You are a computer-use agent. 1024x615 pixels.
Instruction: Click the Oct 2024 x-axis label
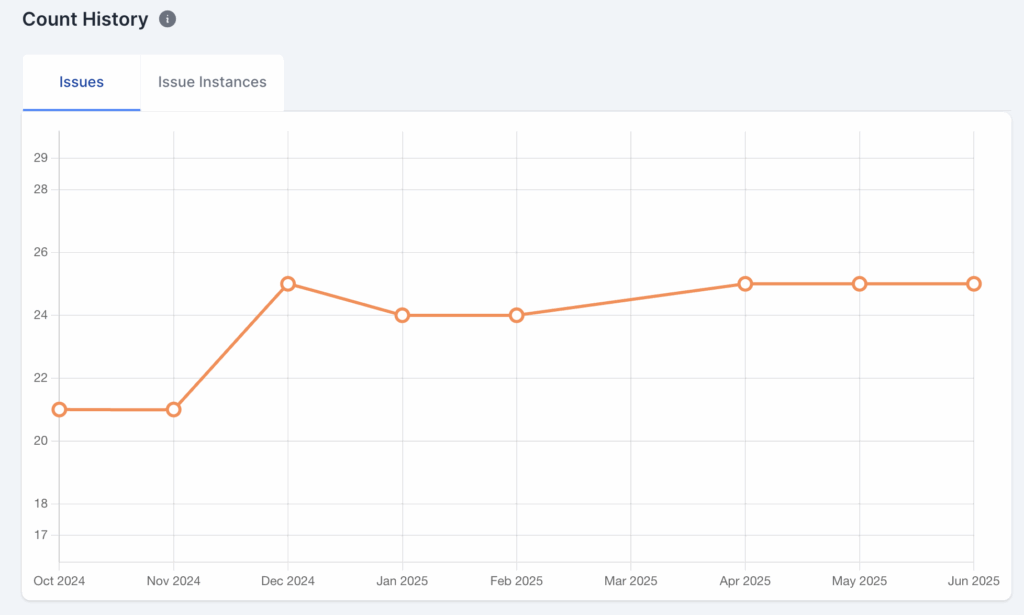pos(59,581)
